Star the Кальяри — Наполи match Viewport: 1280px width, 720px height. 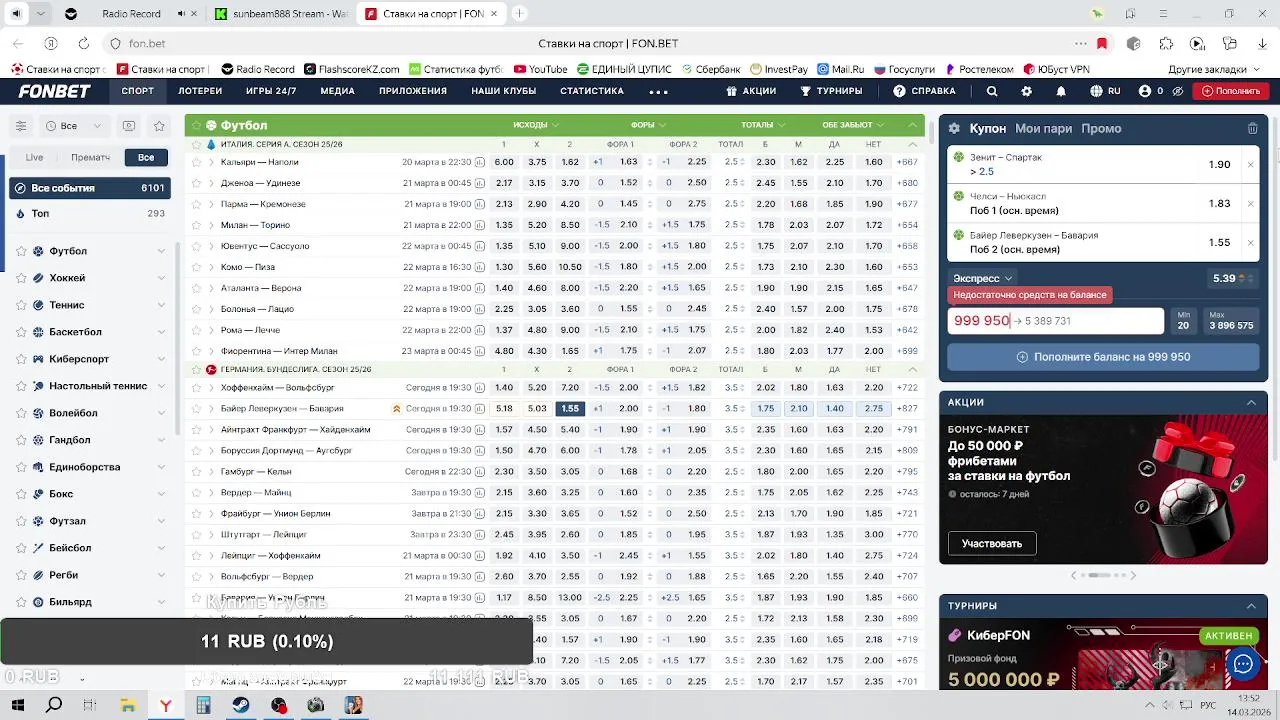[x=197, y=162]
